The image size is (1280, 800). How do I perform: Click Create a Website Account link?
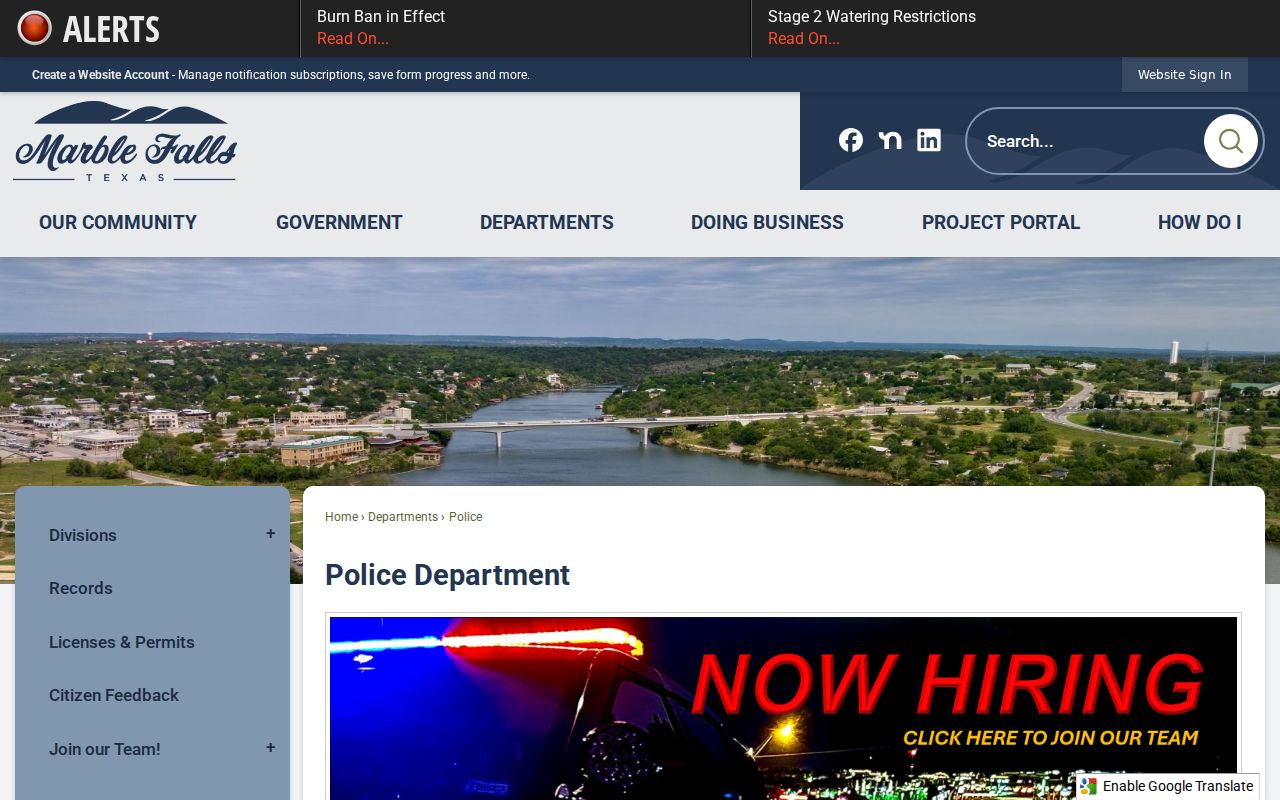coord(100,75)
